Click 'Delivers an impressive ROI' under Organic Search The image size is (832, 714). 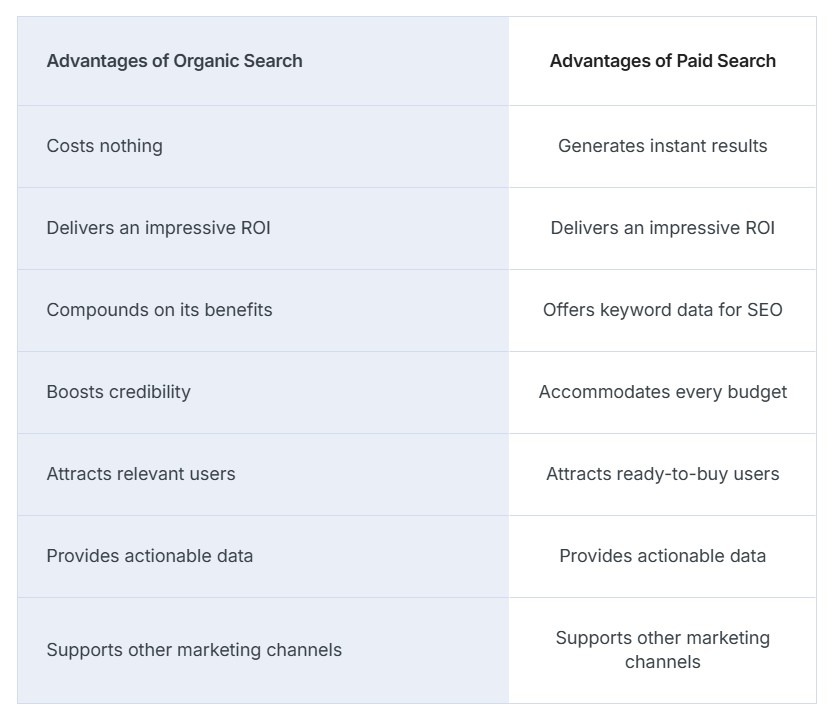click(158, 228)
